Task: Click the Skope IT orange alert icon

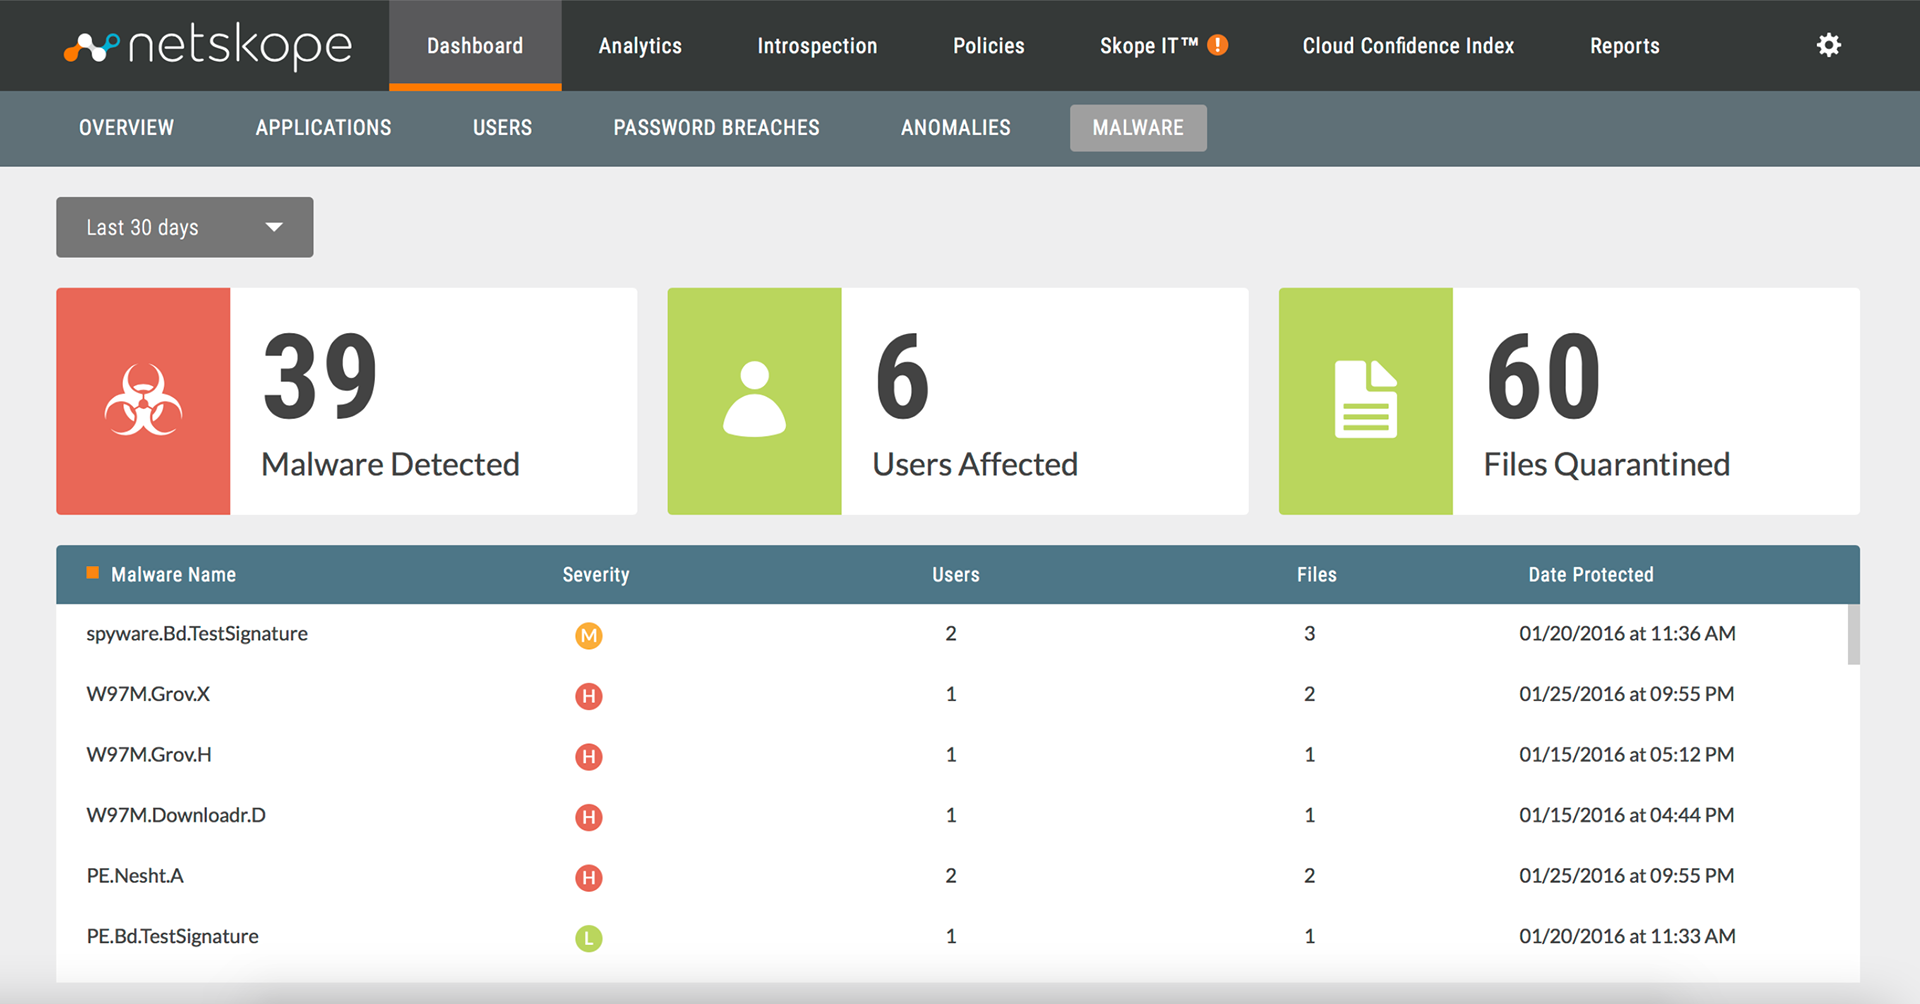Action: [x=1217, y=45]
